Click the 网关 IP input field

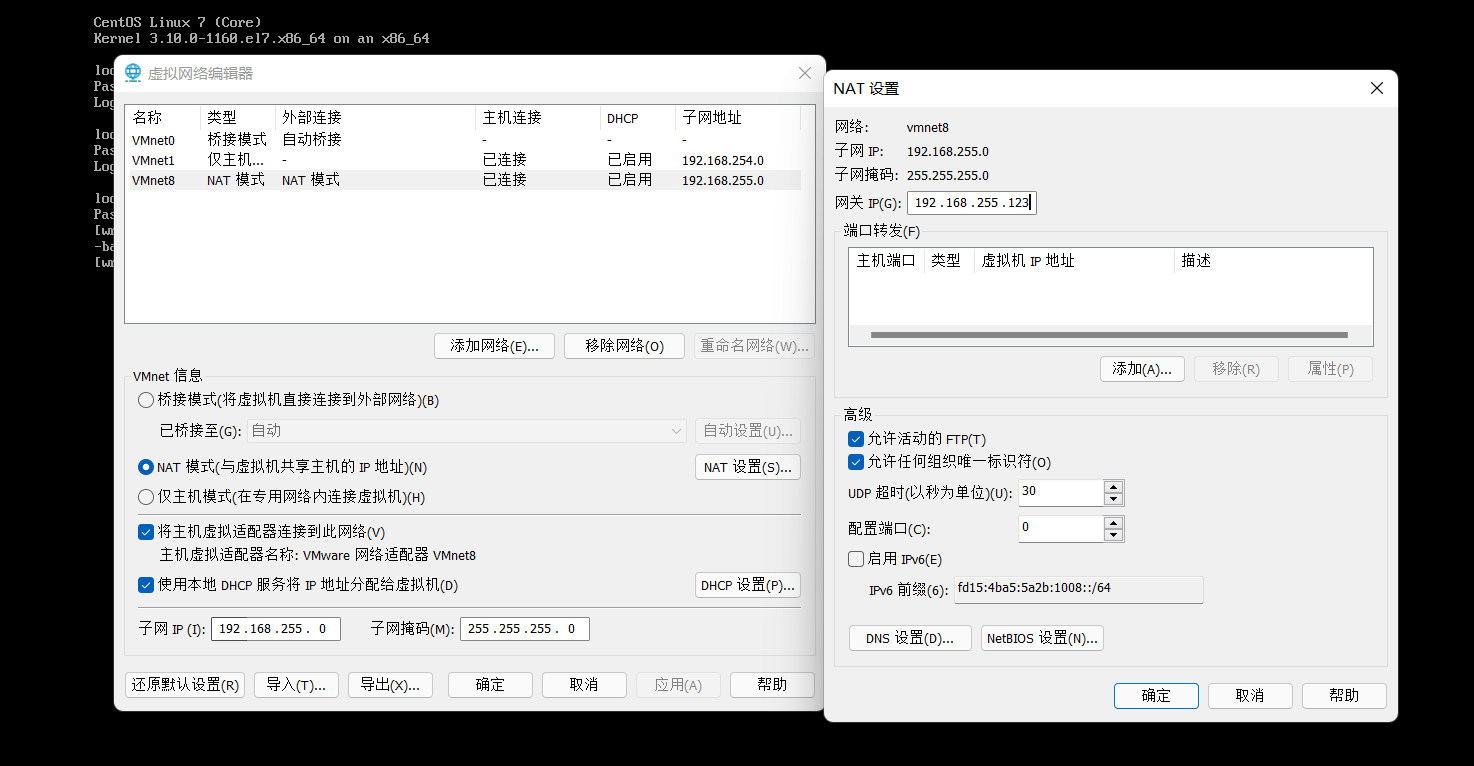[972, 203]
